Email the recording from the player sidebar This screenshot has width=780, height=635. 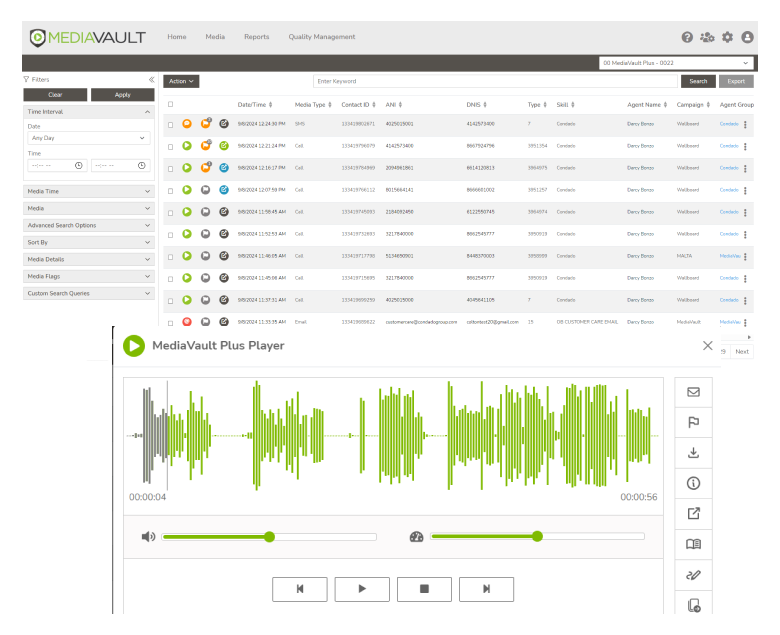tap(693, 392)
